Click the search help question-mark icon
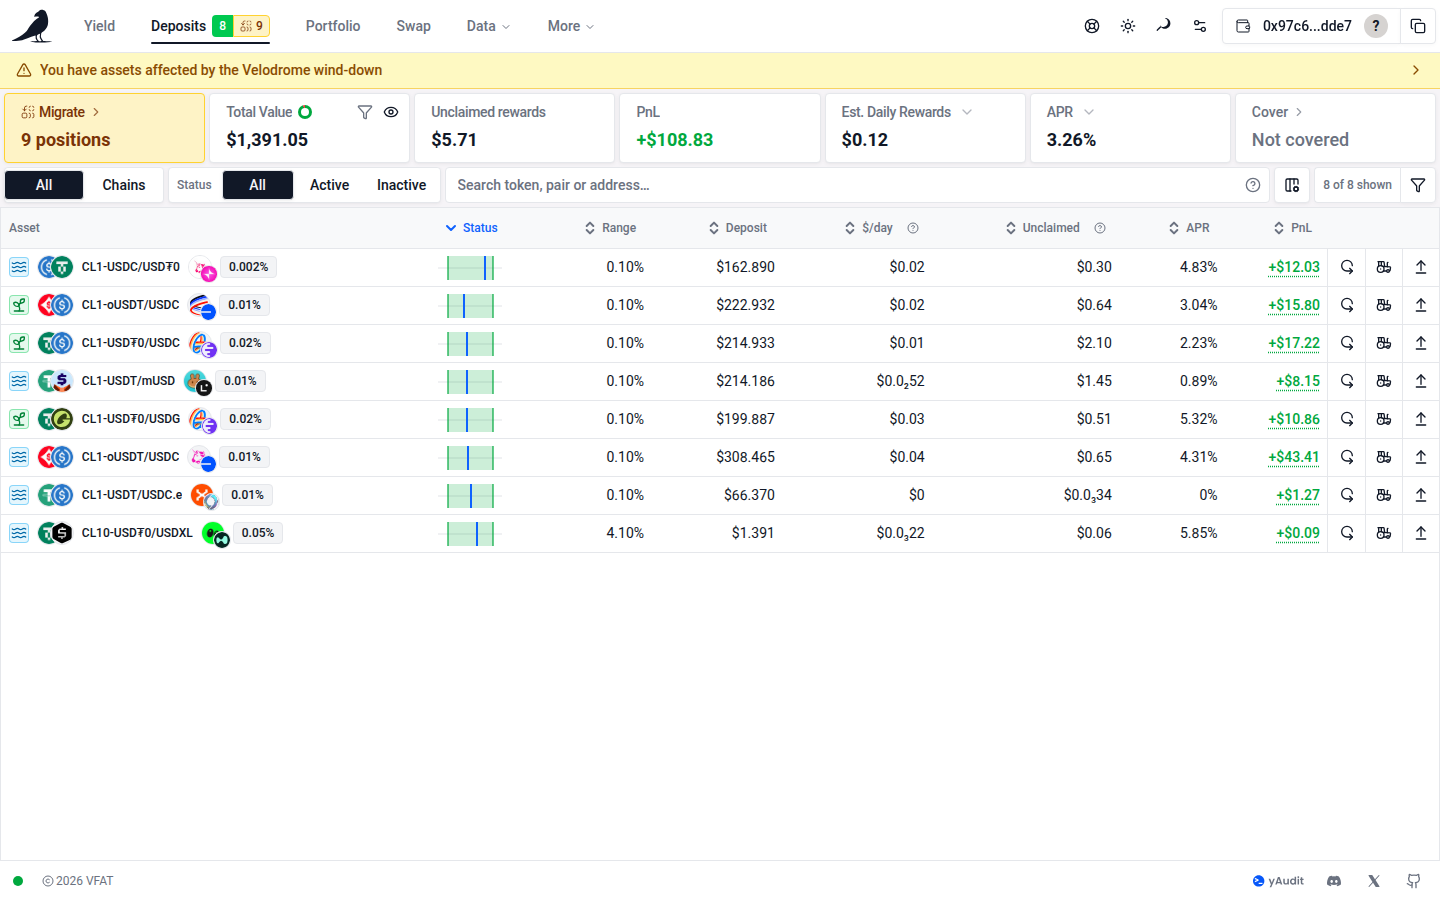1440x900 pixels. pos(1253,185)
